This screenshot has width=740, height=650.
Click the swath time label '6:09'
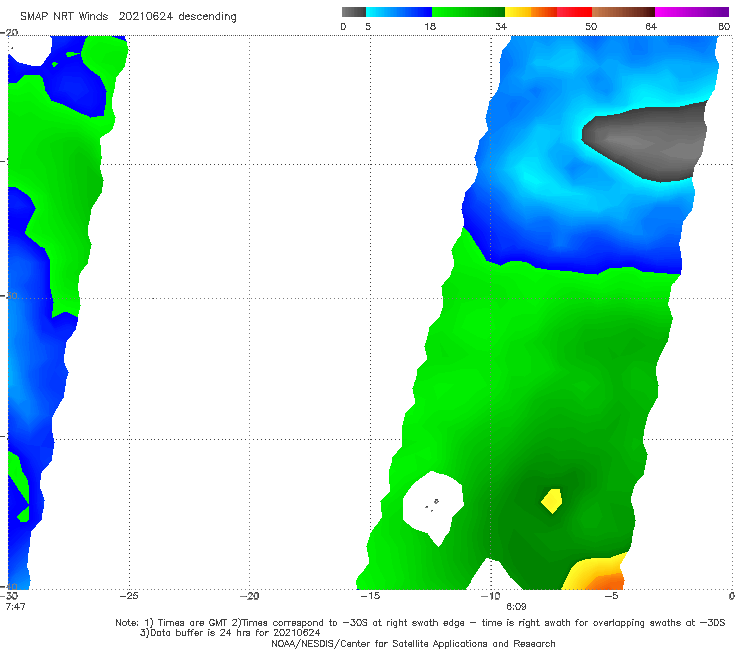pos(516,607)
